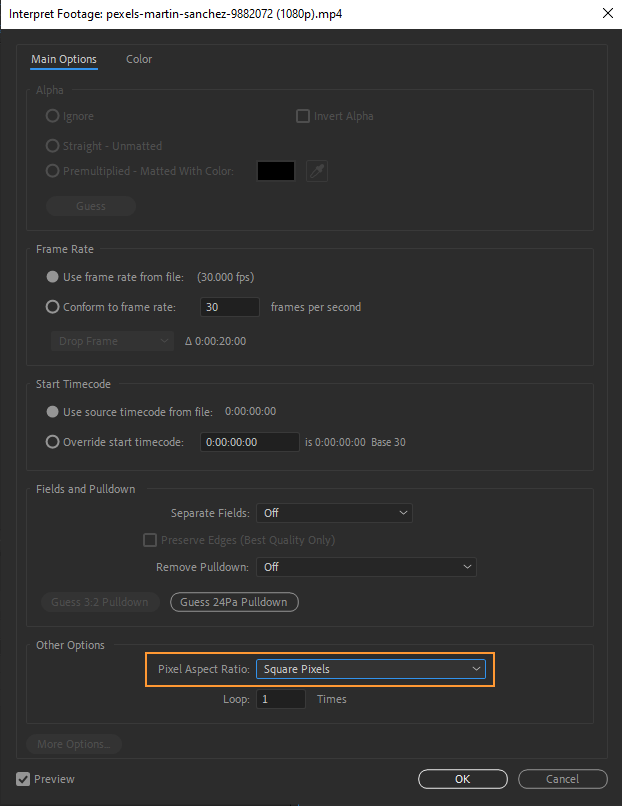622x806 pixels.
Task: Choose Use frame rate from file
Action: coord(53,277)
